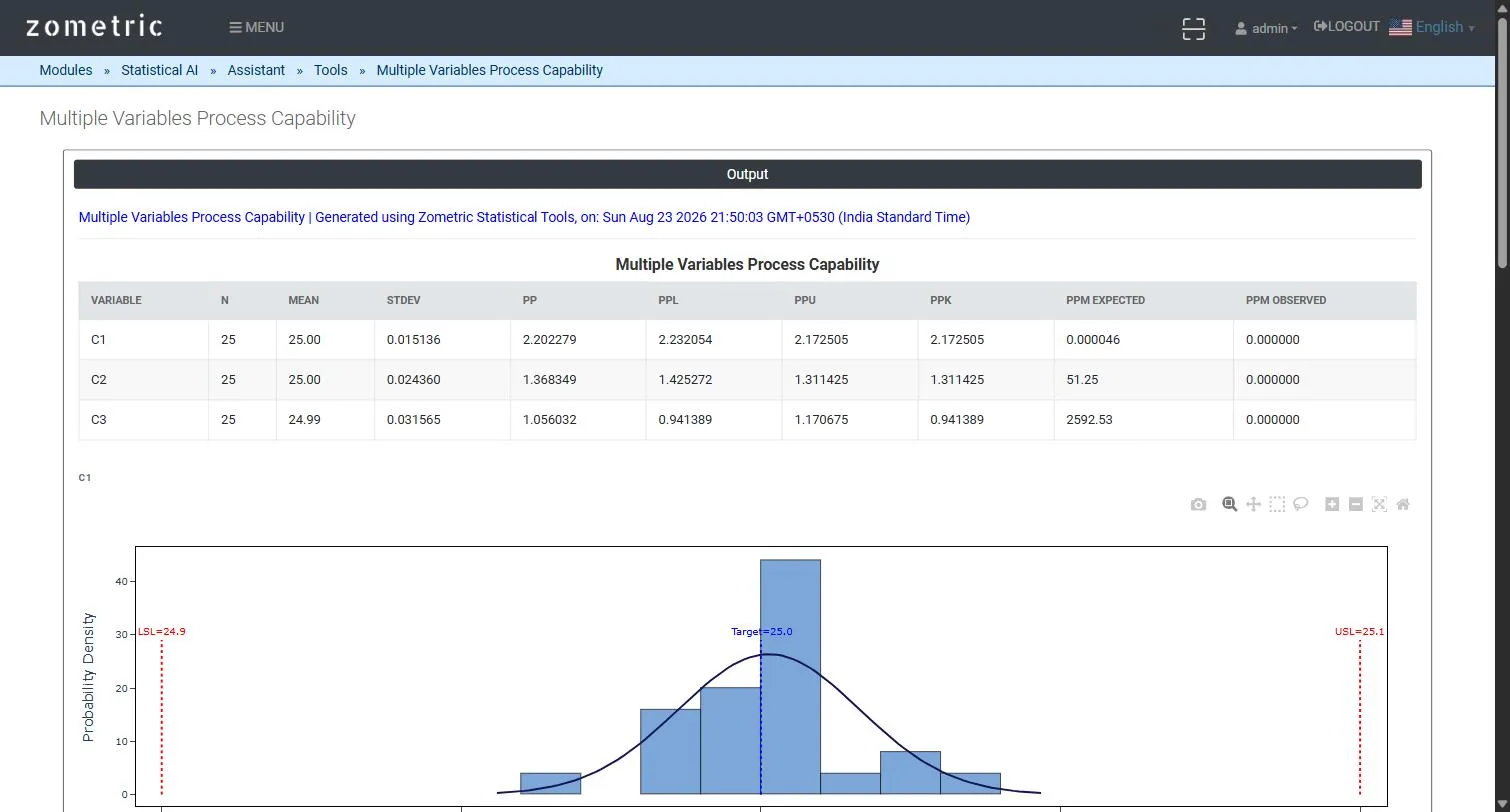Image resolution: width=1510 pixels, height=812 pixels.
Task: Open the admin user dropdown
Action: [x=1266, y=28]
